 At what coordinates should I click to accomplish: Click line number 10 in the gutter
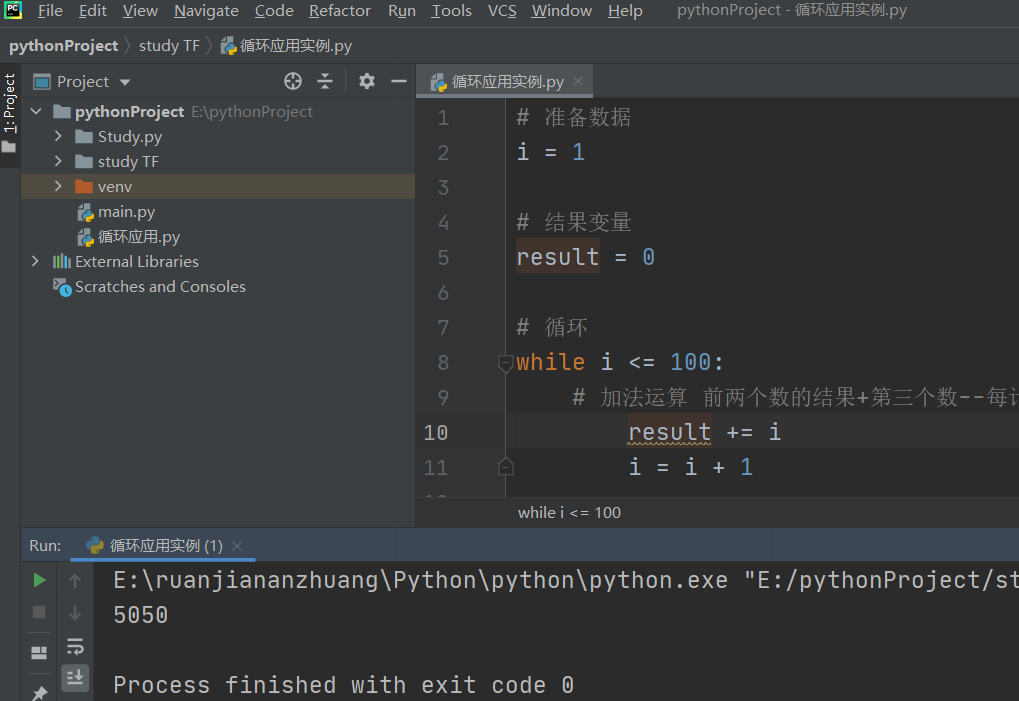click(435, 433)
